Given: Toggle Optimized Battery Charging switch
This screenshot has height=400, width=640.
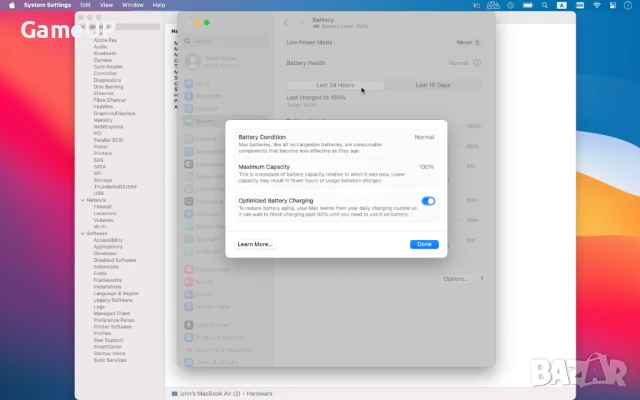Looking at the screenshot, I should coord(428,201).
